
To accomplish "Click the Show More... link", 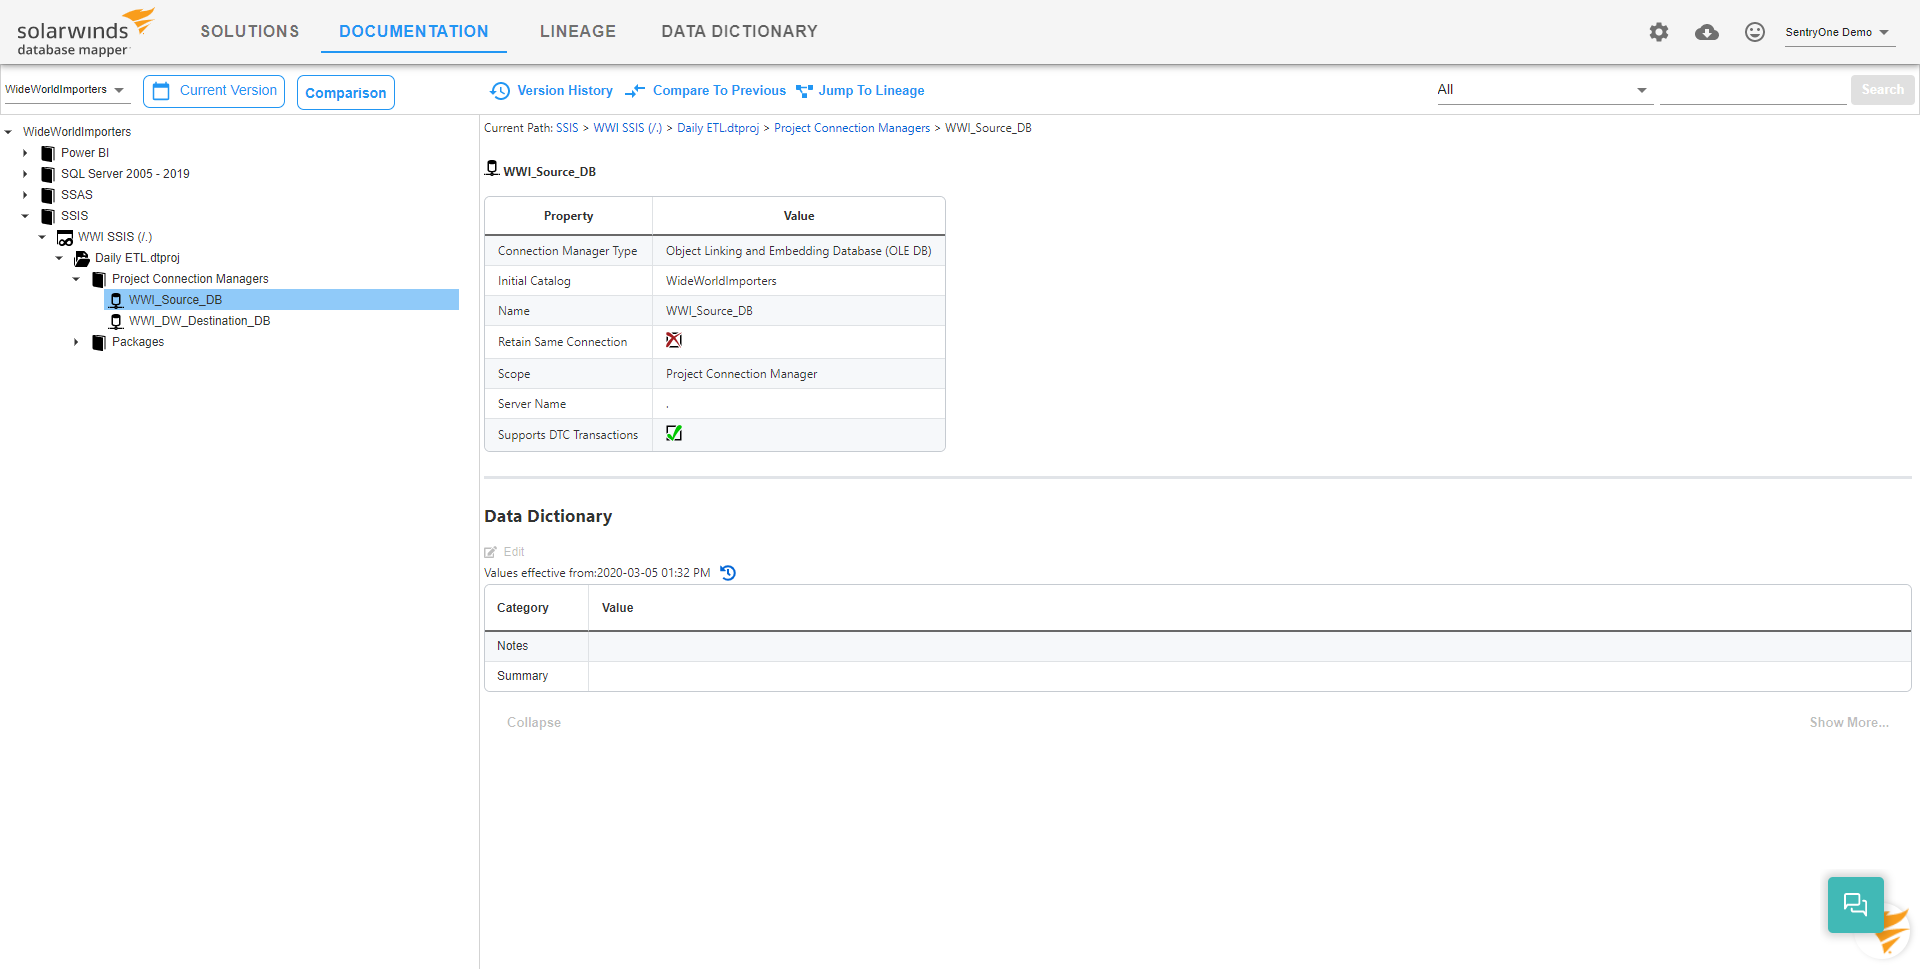I will pyautogui.click(x=1849, y=722).
